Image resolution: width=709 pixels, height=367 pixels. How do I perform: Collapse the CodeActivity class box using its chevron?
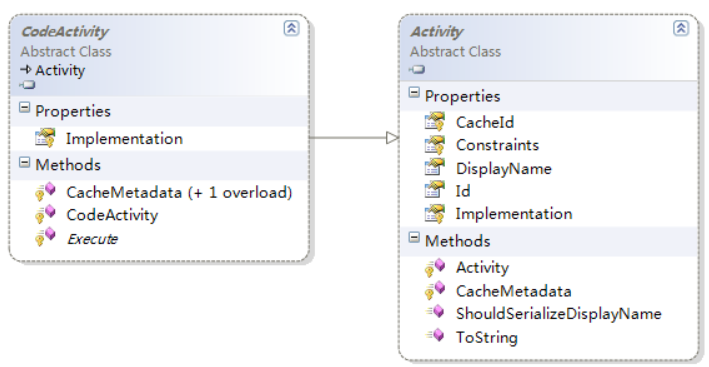point(291,28)
